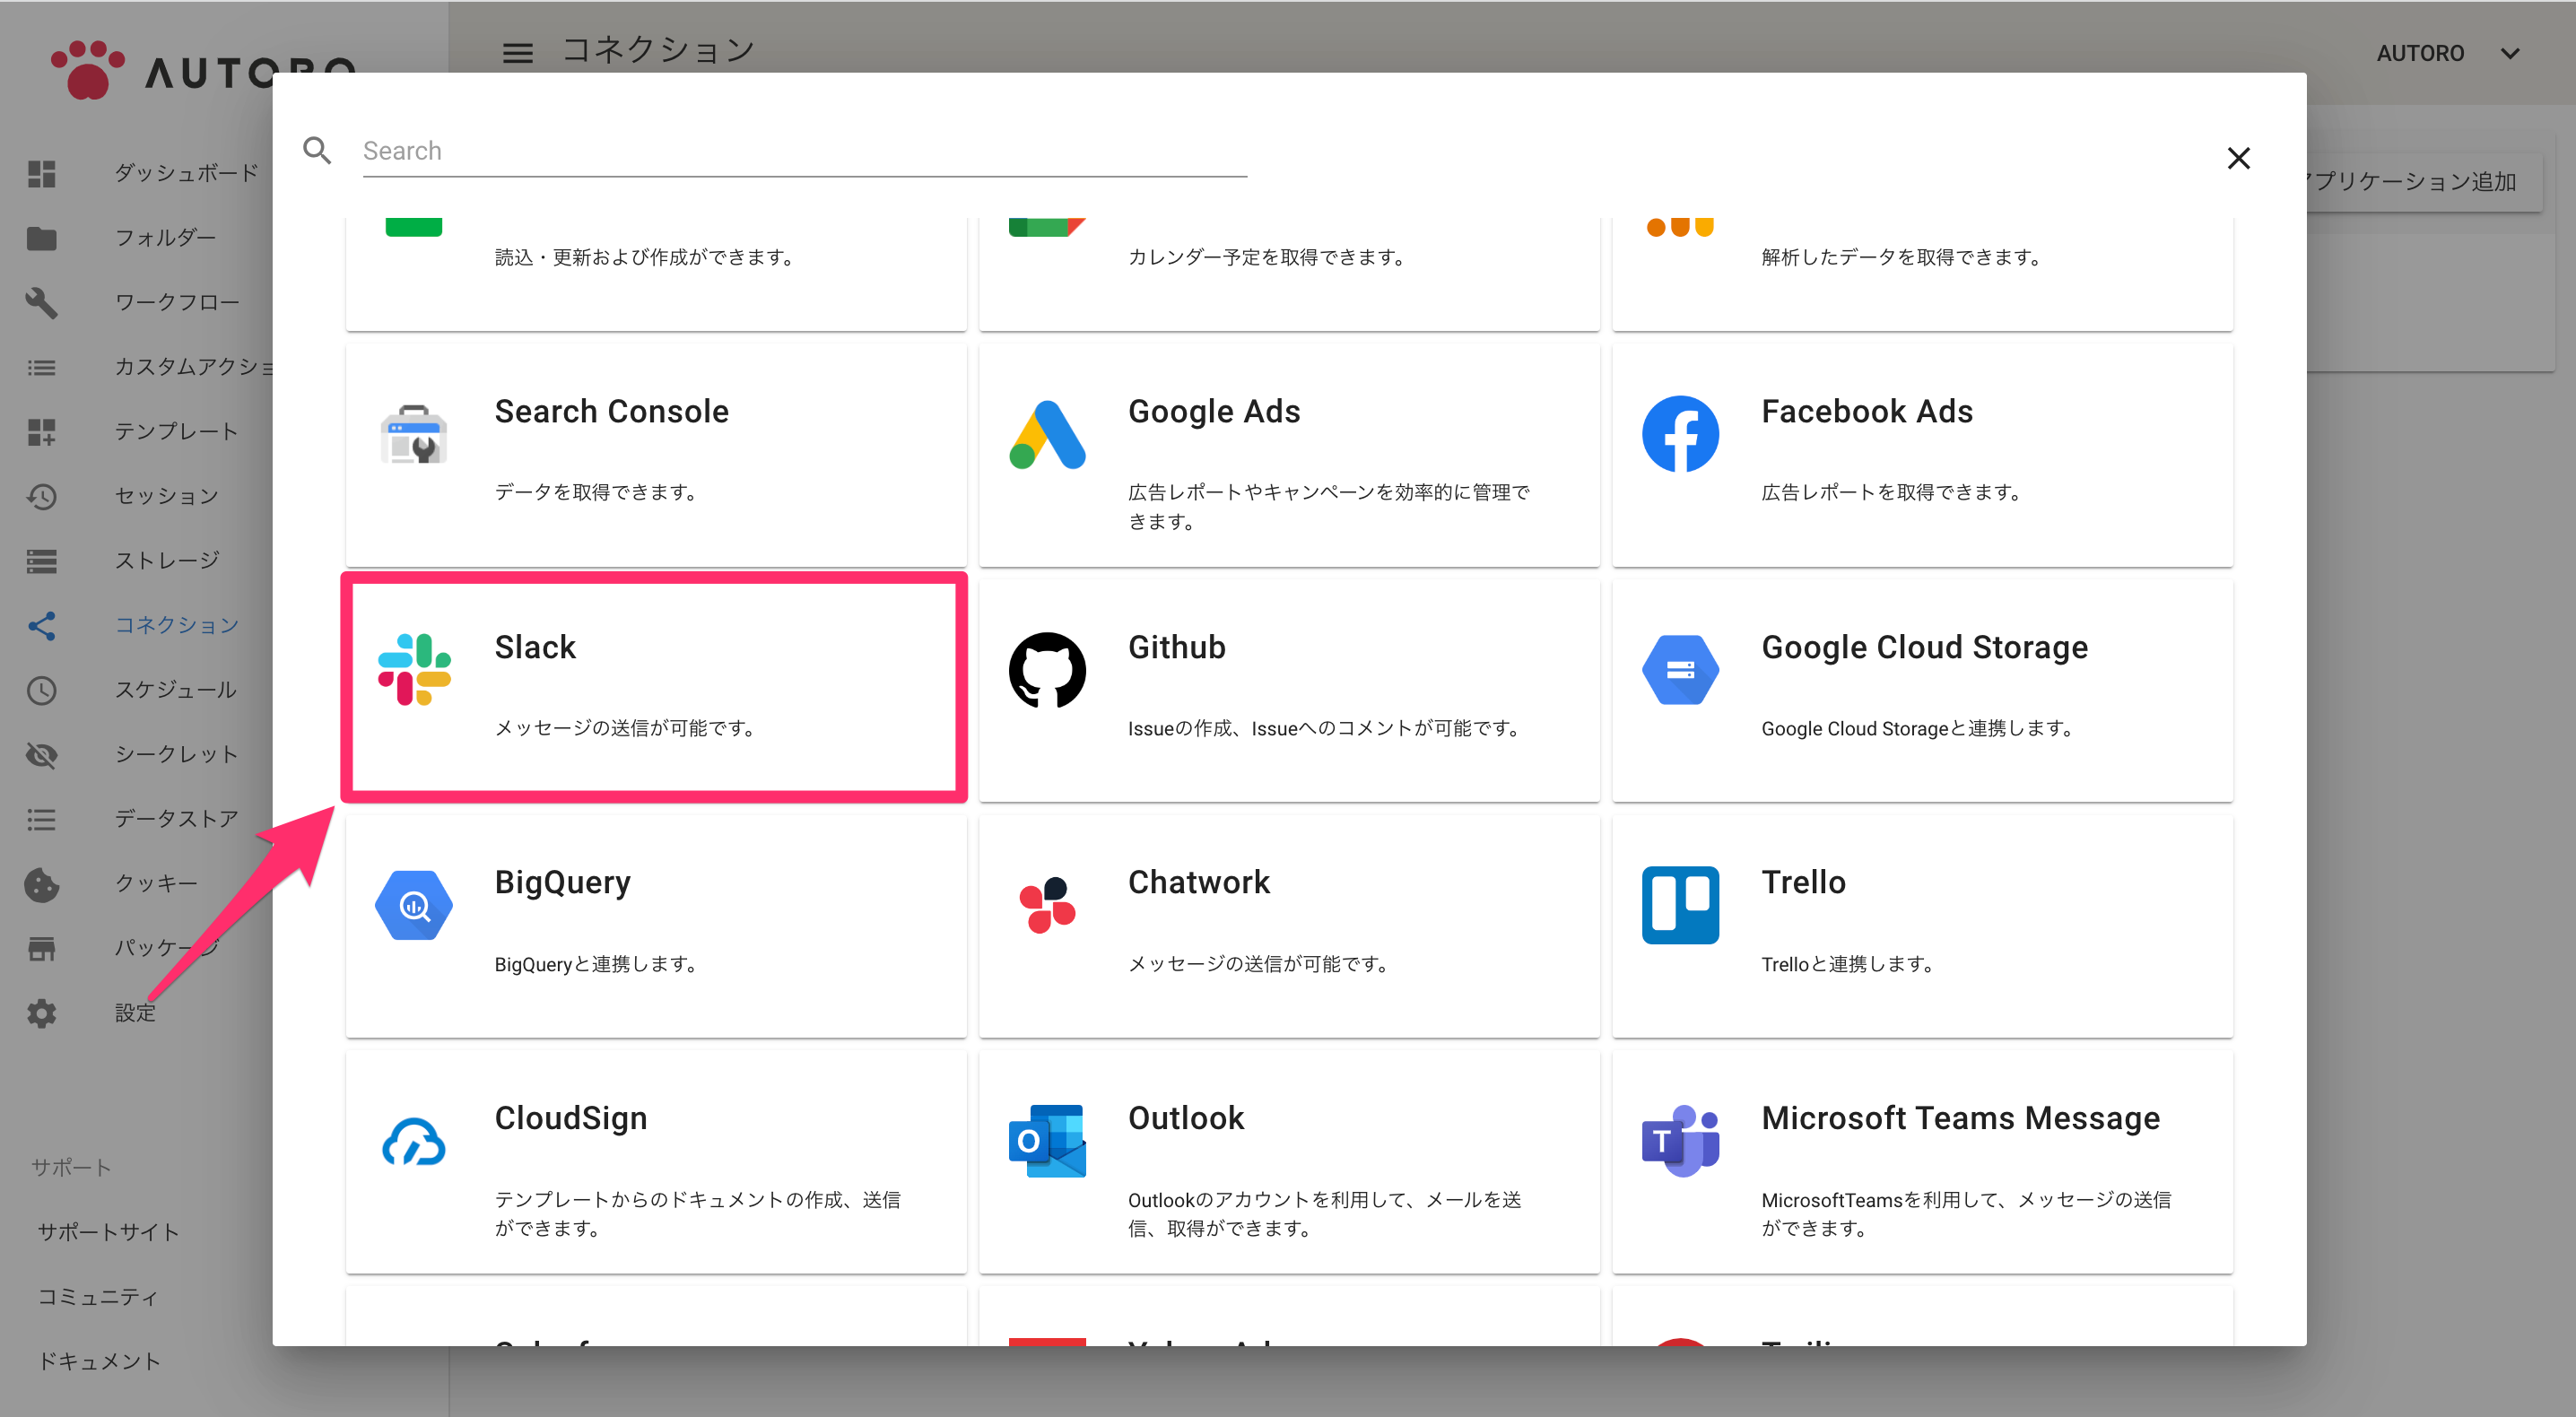Click the Facebook Ads logo
Screen dimensions: 2576x1417
point(1680,434)
